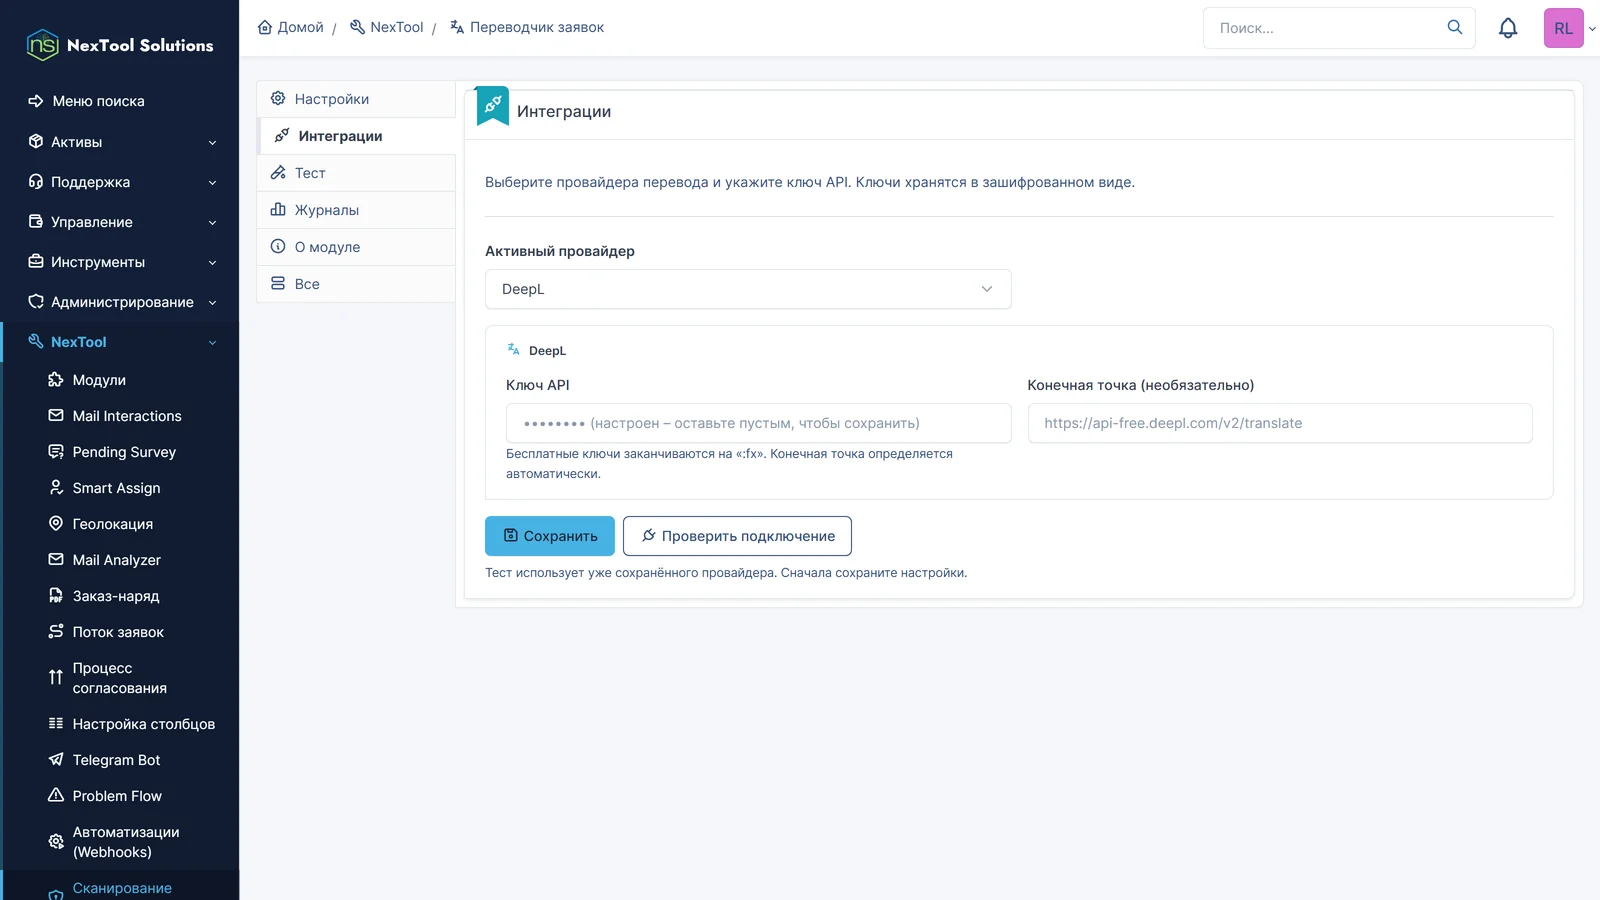This screenshot has height=900, width=1600.
Task: Expand the Поддержка sidebar section
Action: [120, 182]
